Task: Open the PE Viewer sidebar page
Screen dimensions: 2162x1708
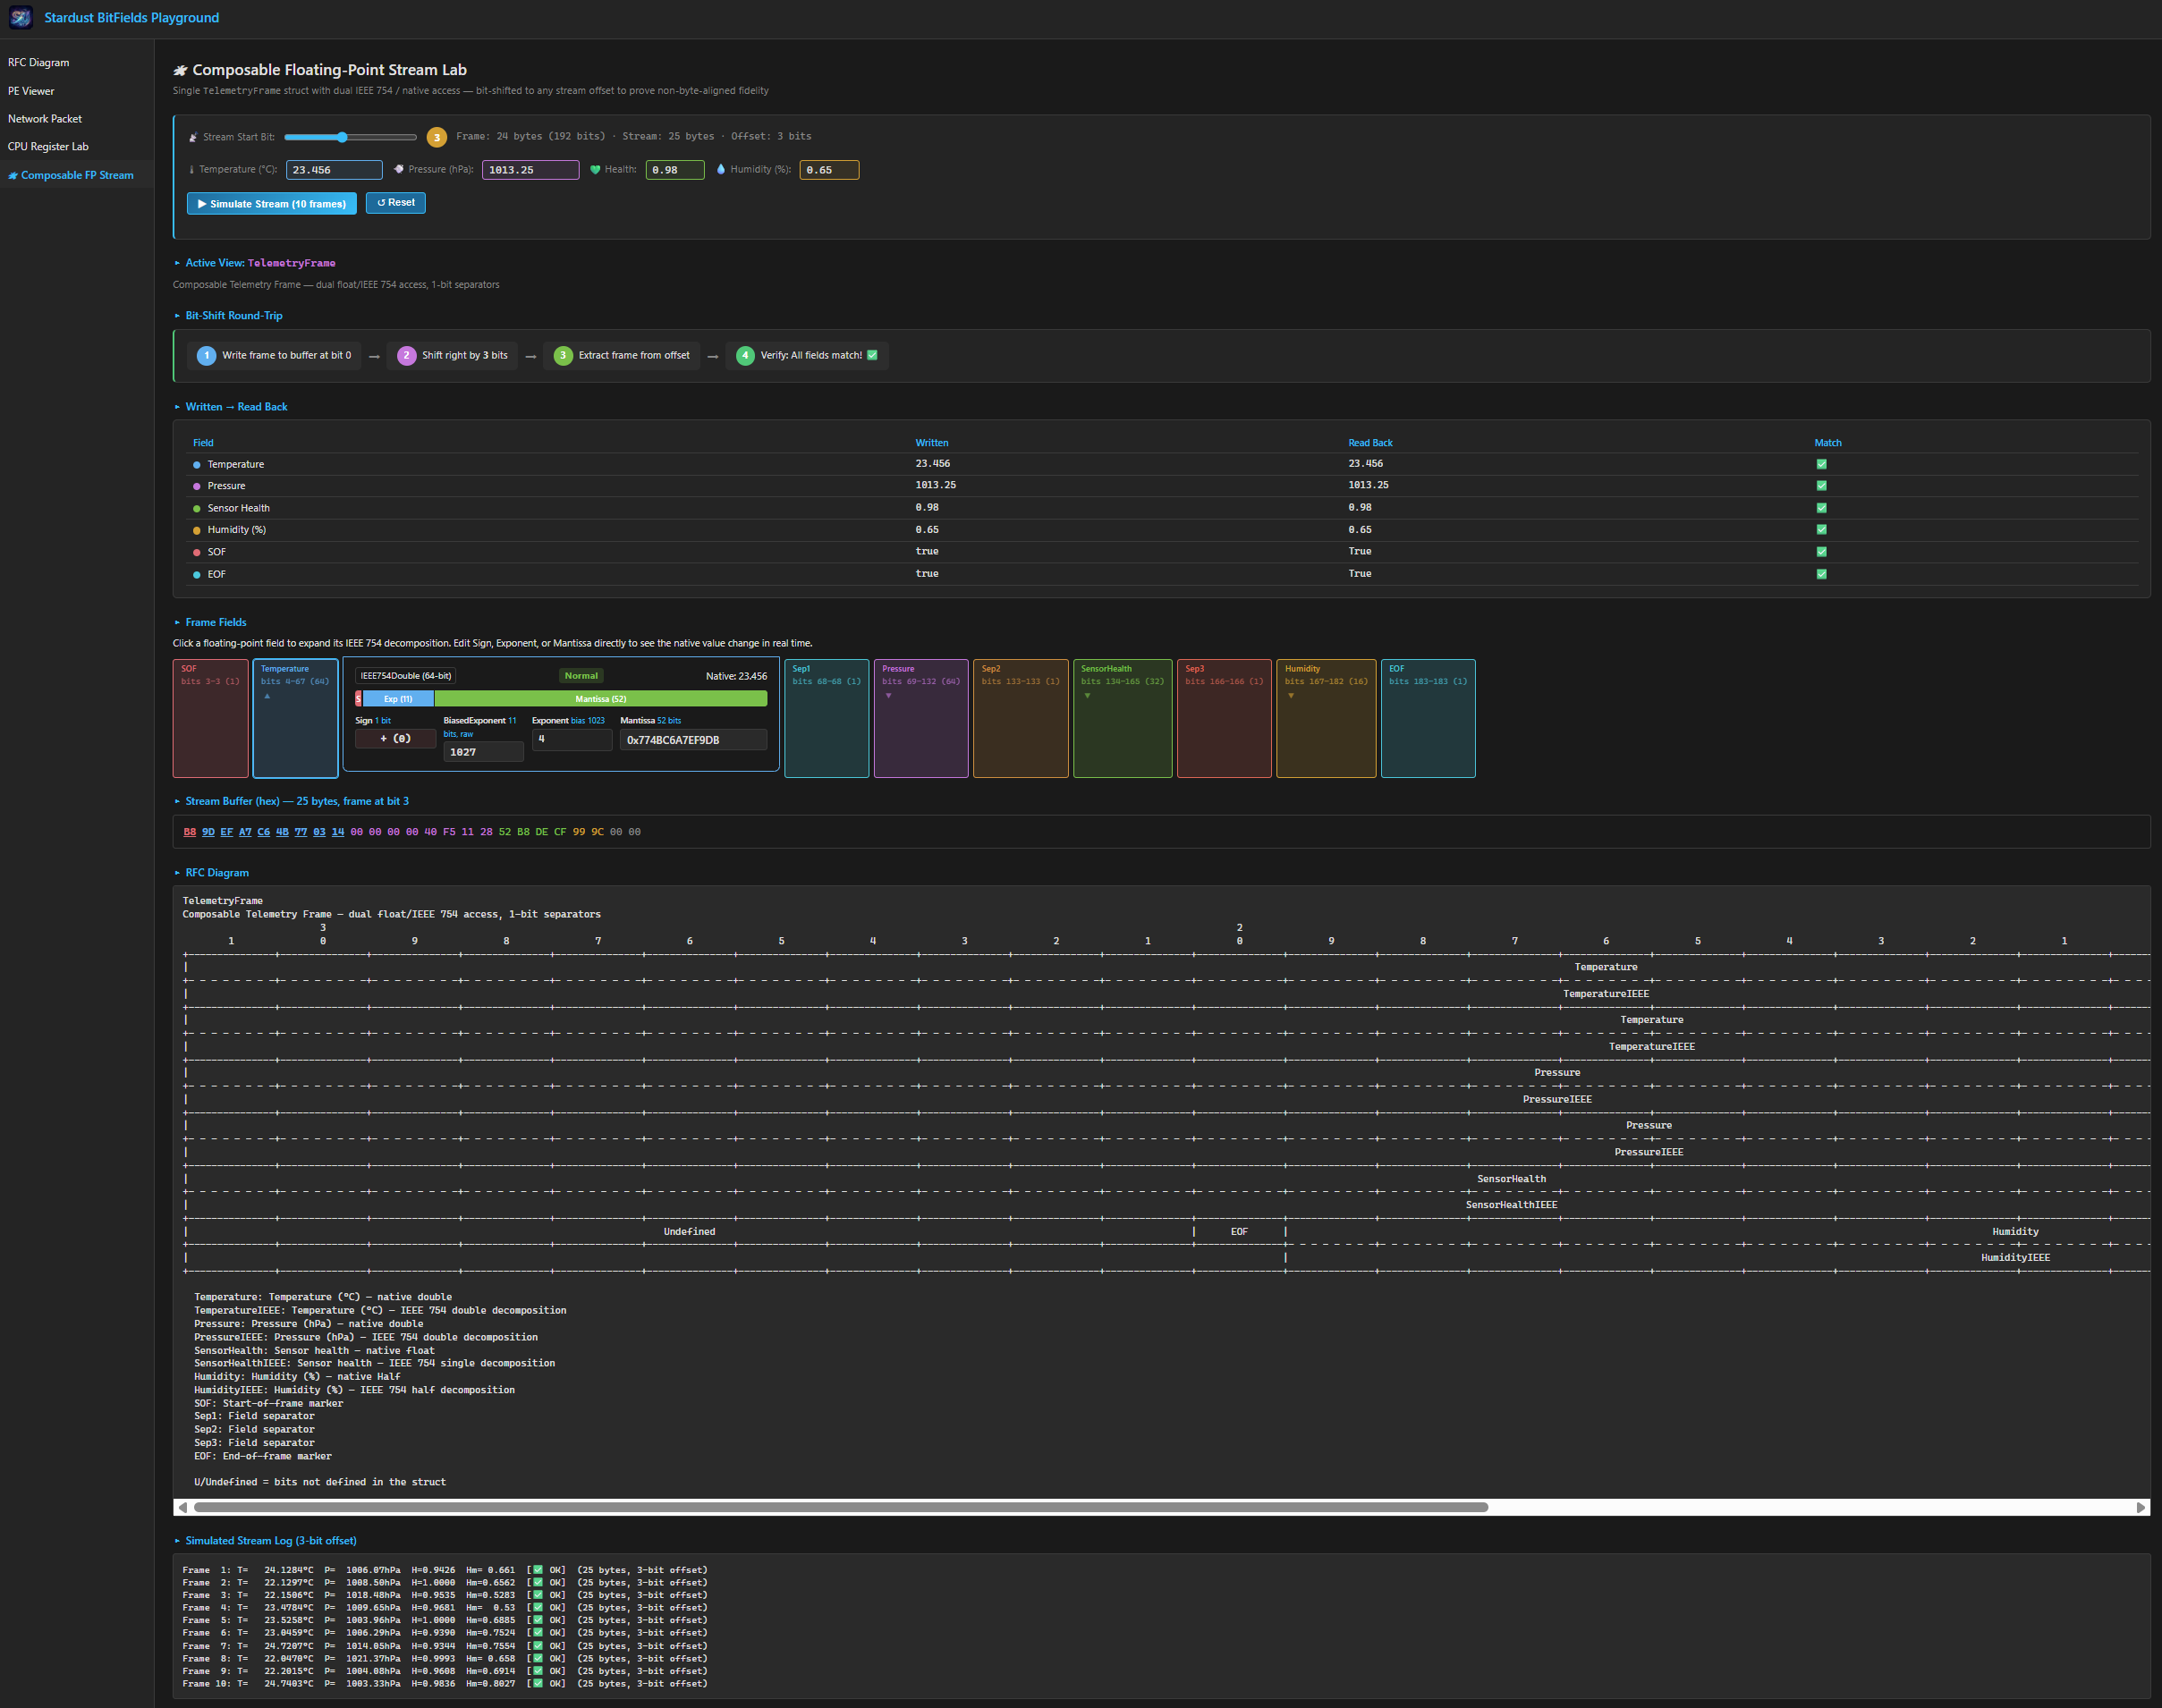Action: [32, 90]
